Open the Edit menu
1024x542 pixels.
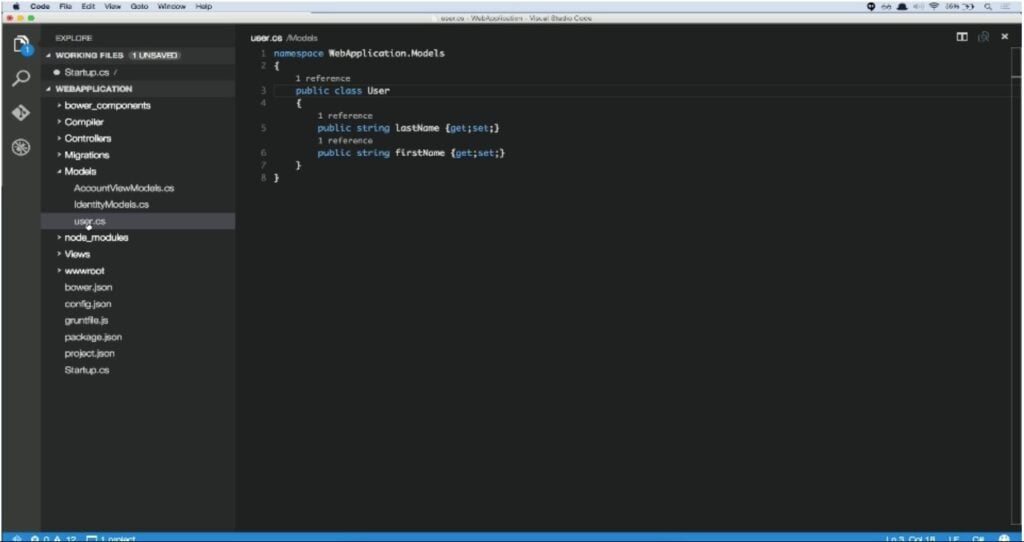click(x=88, y=6)
